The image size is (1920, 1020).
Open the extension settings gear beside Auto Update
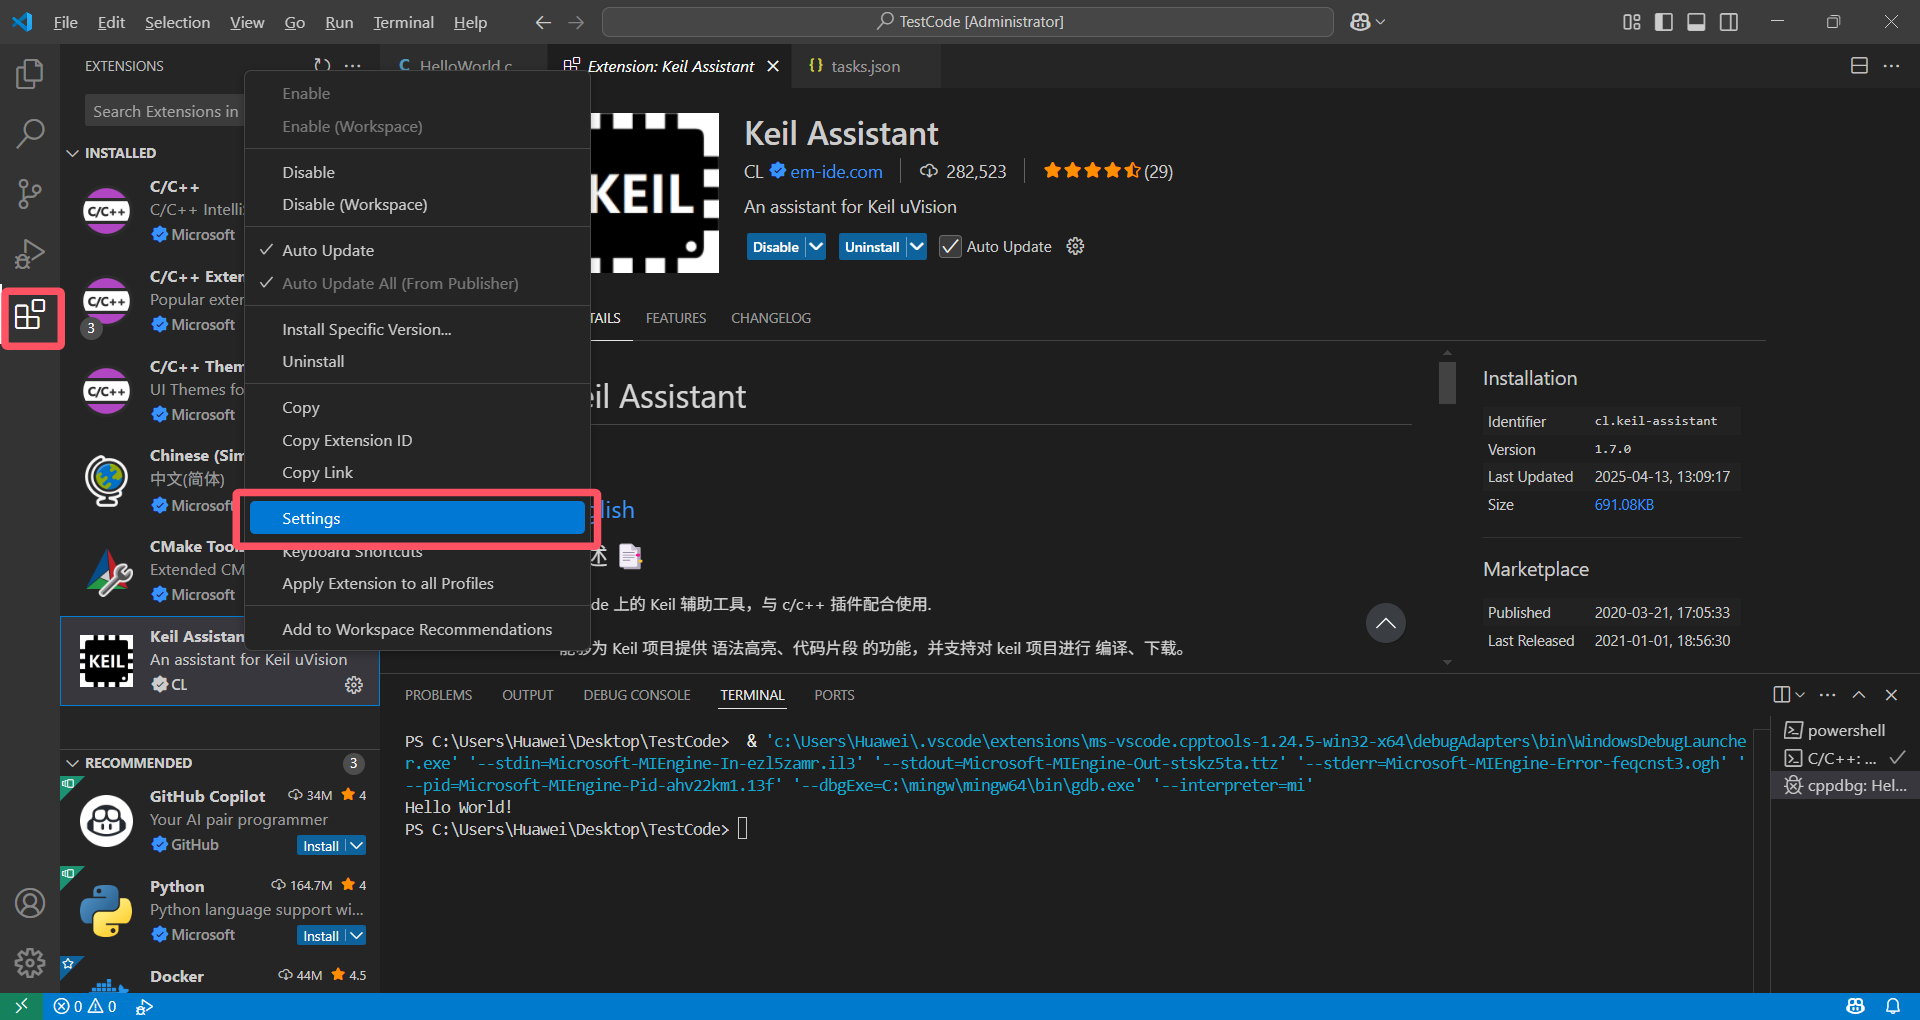click(1075, 246)
